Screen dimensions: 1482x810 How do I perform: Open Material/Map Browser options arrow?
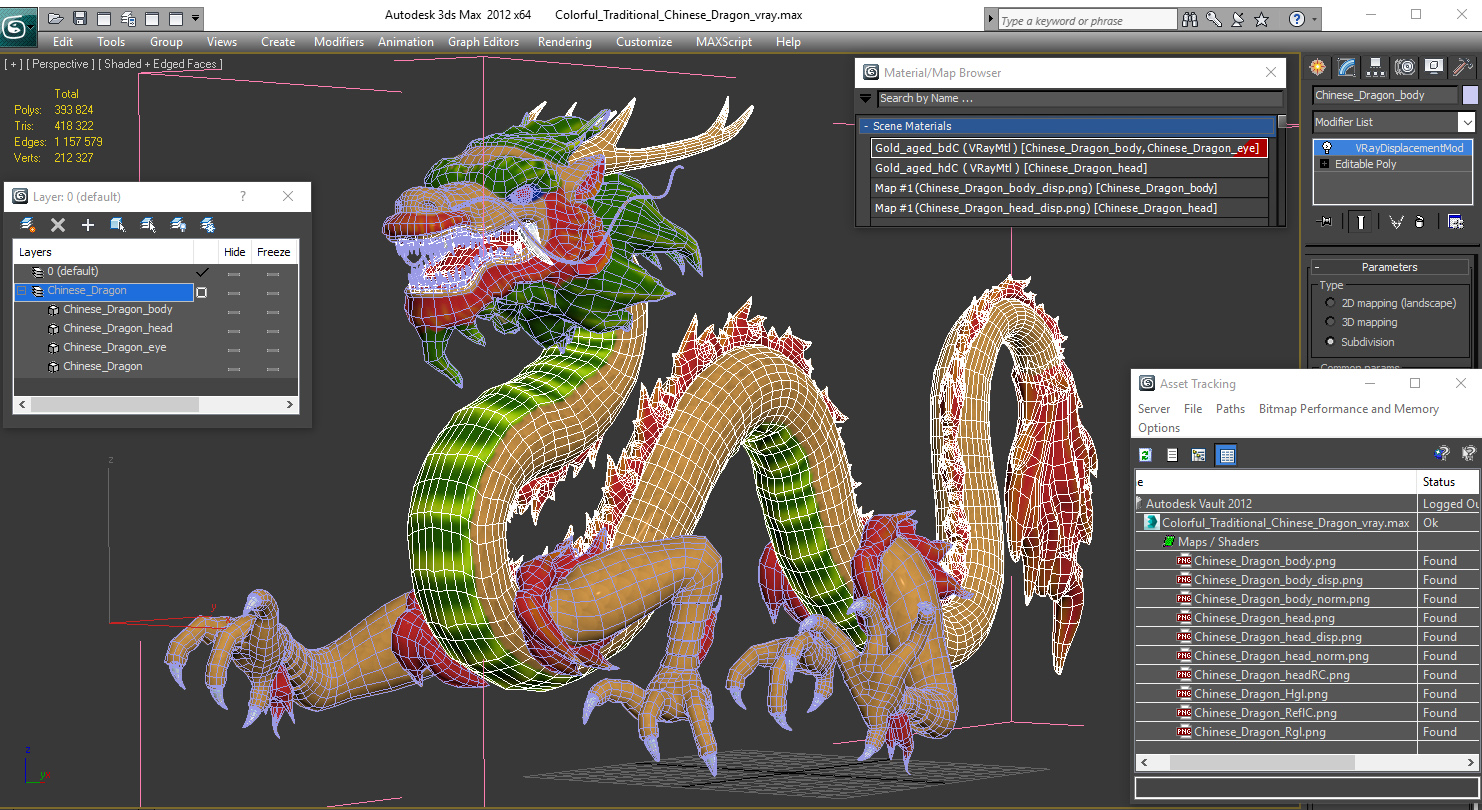click(x=866, y=98)
